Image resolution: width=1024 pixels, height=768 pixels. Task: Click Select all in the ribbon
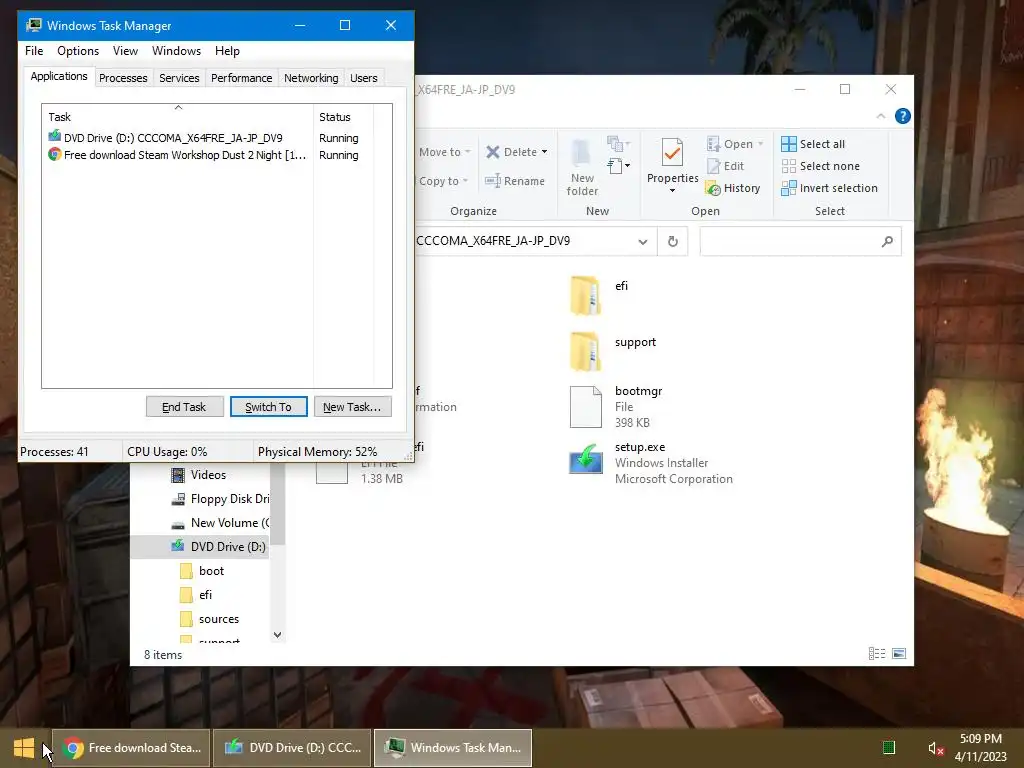click(813, 144)
